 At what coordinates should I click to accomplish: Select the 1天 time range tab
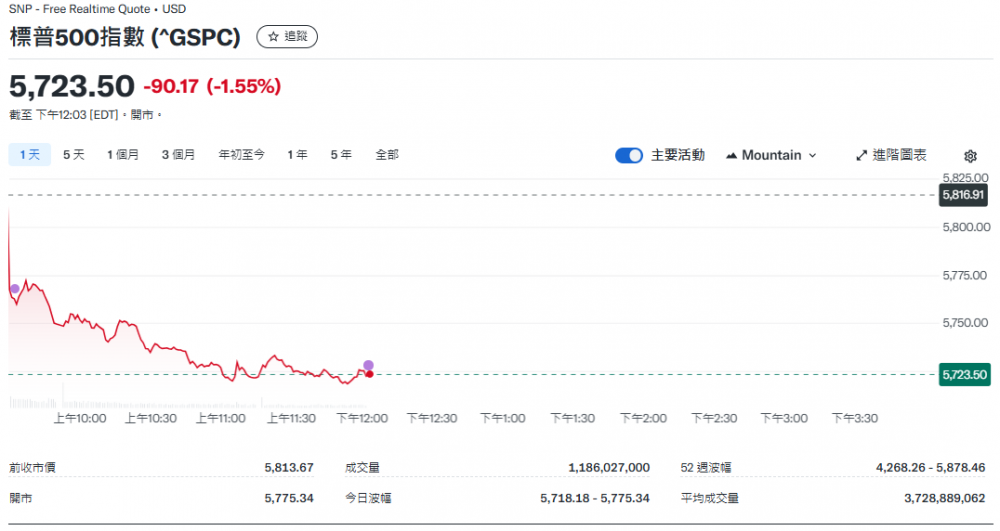click(x=29, y=155)
